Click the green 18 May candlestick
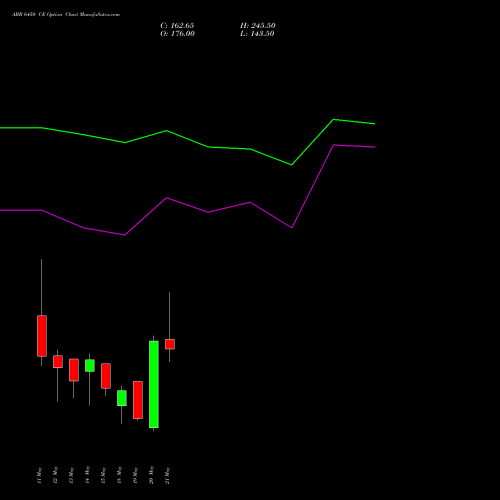The width and height of the screenshot is (500, 500). 122,398
